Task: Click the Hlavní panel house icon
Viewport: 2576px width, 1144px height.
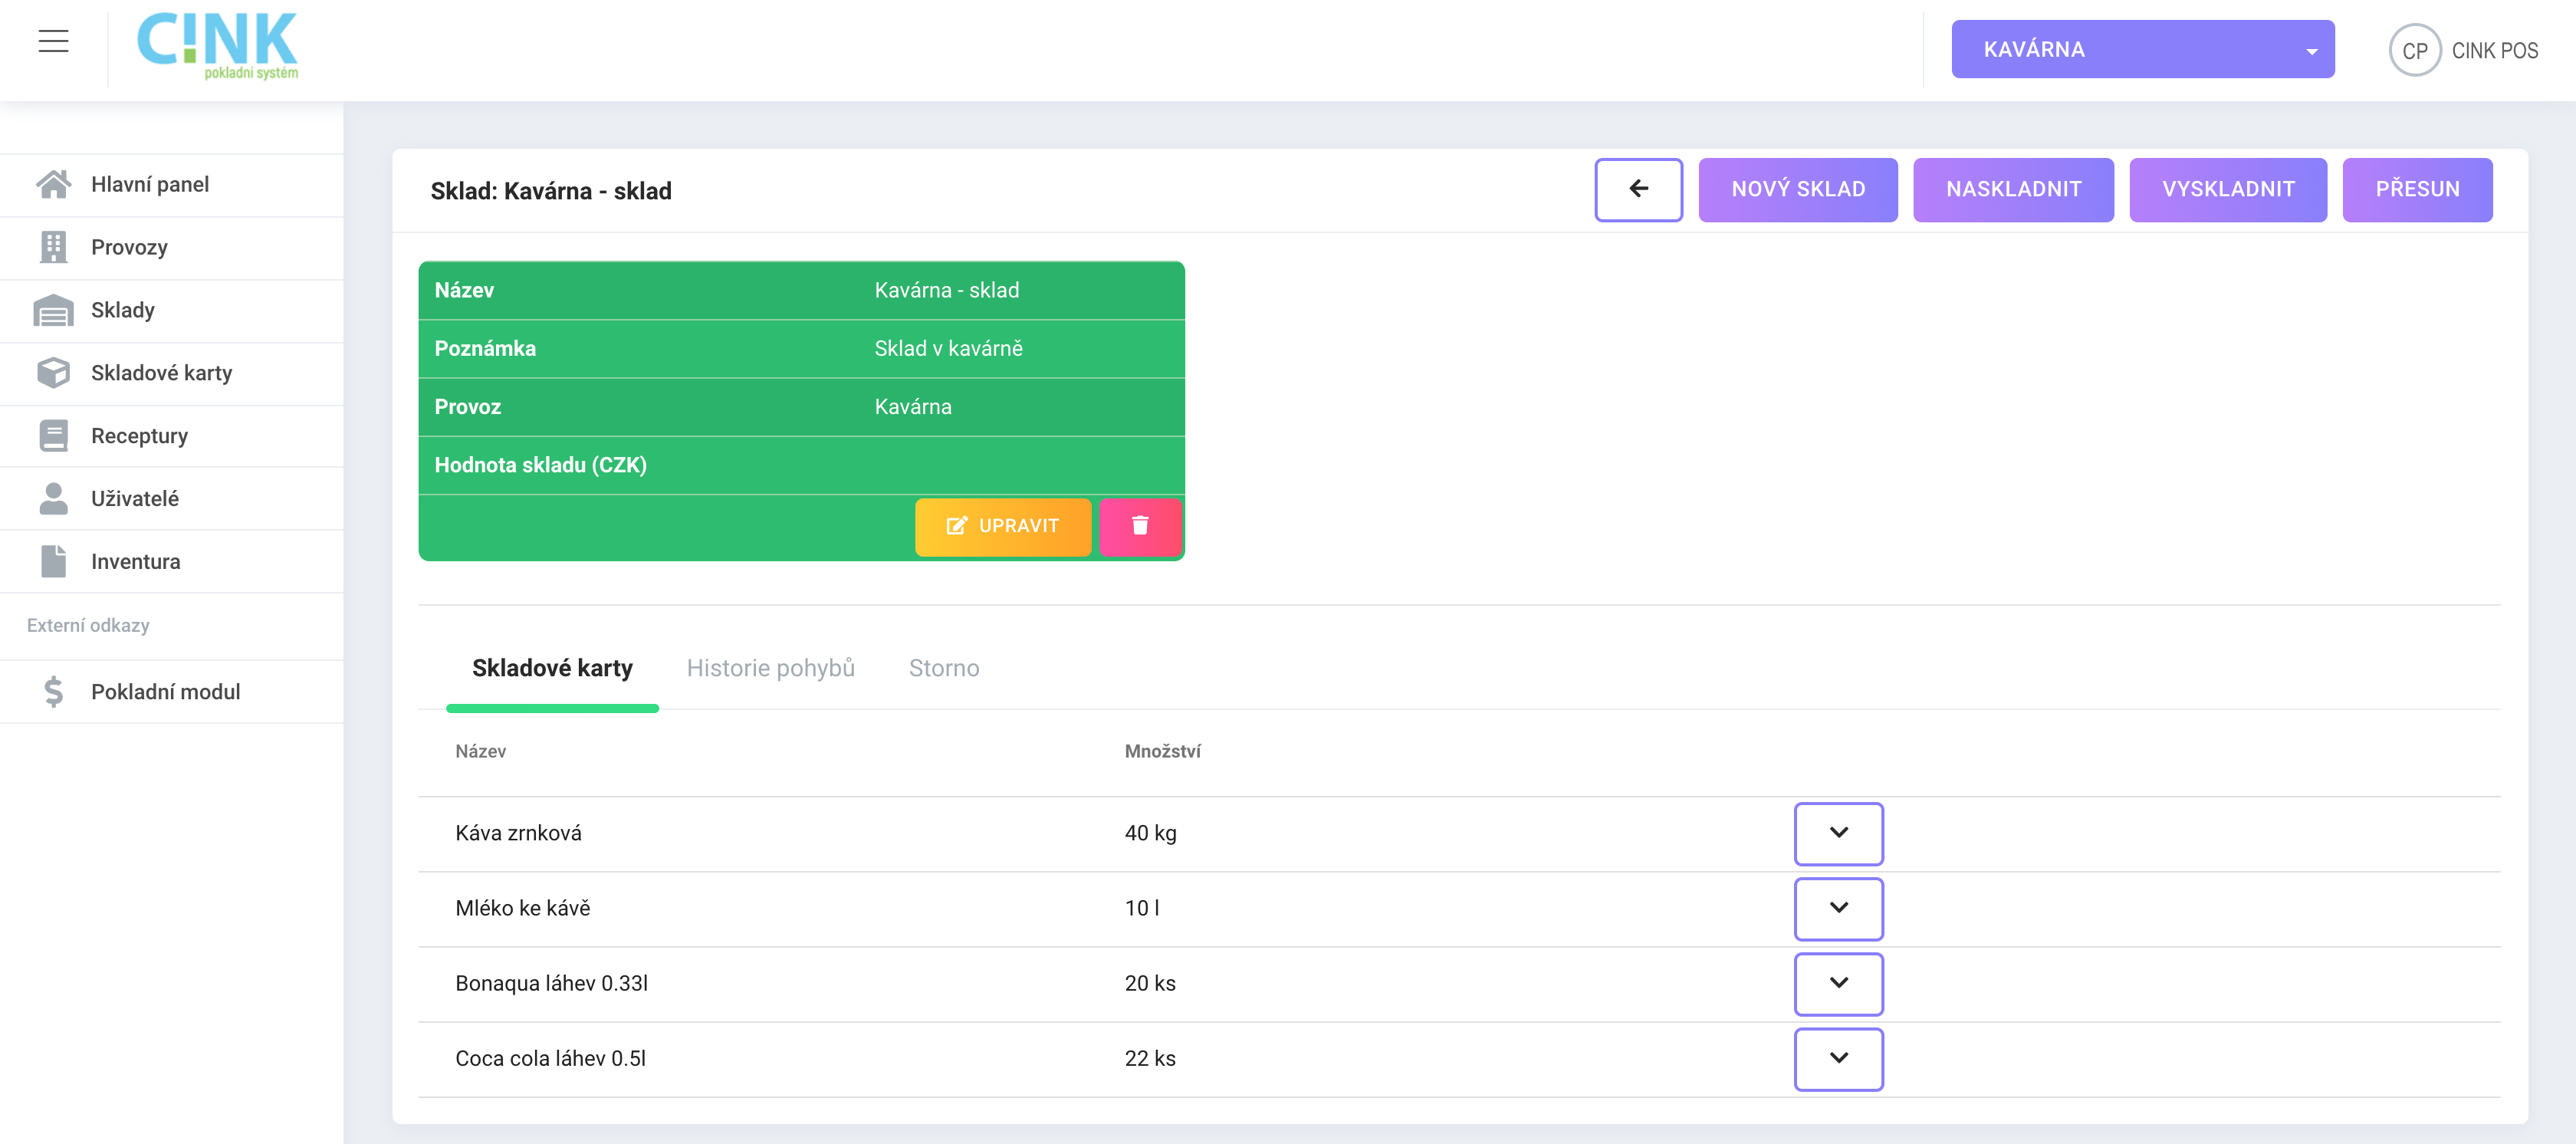Action: click(x=53, y=184)
